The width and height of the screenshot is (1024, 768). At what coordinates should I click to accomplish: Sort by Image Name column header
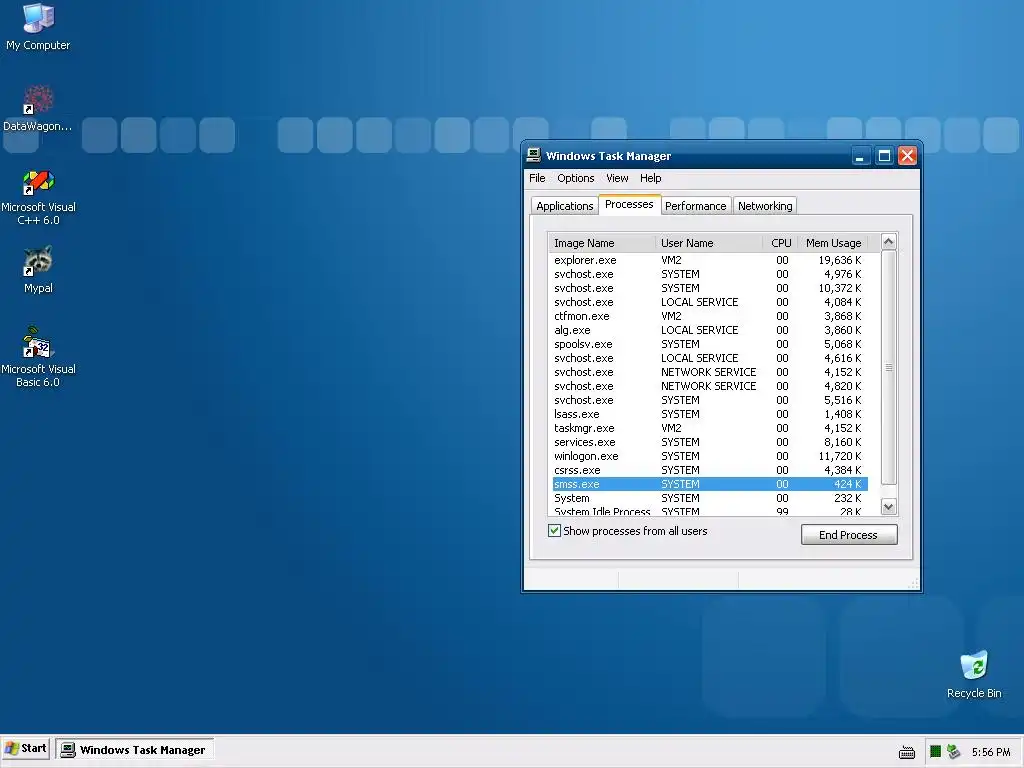click(x=602, y=243)
